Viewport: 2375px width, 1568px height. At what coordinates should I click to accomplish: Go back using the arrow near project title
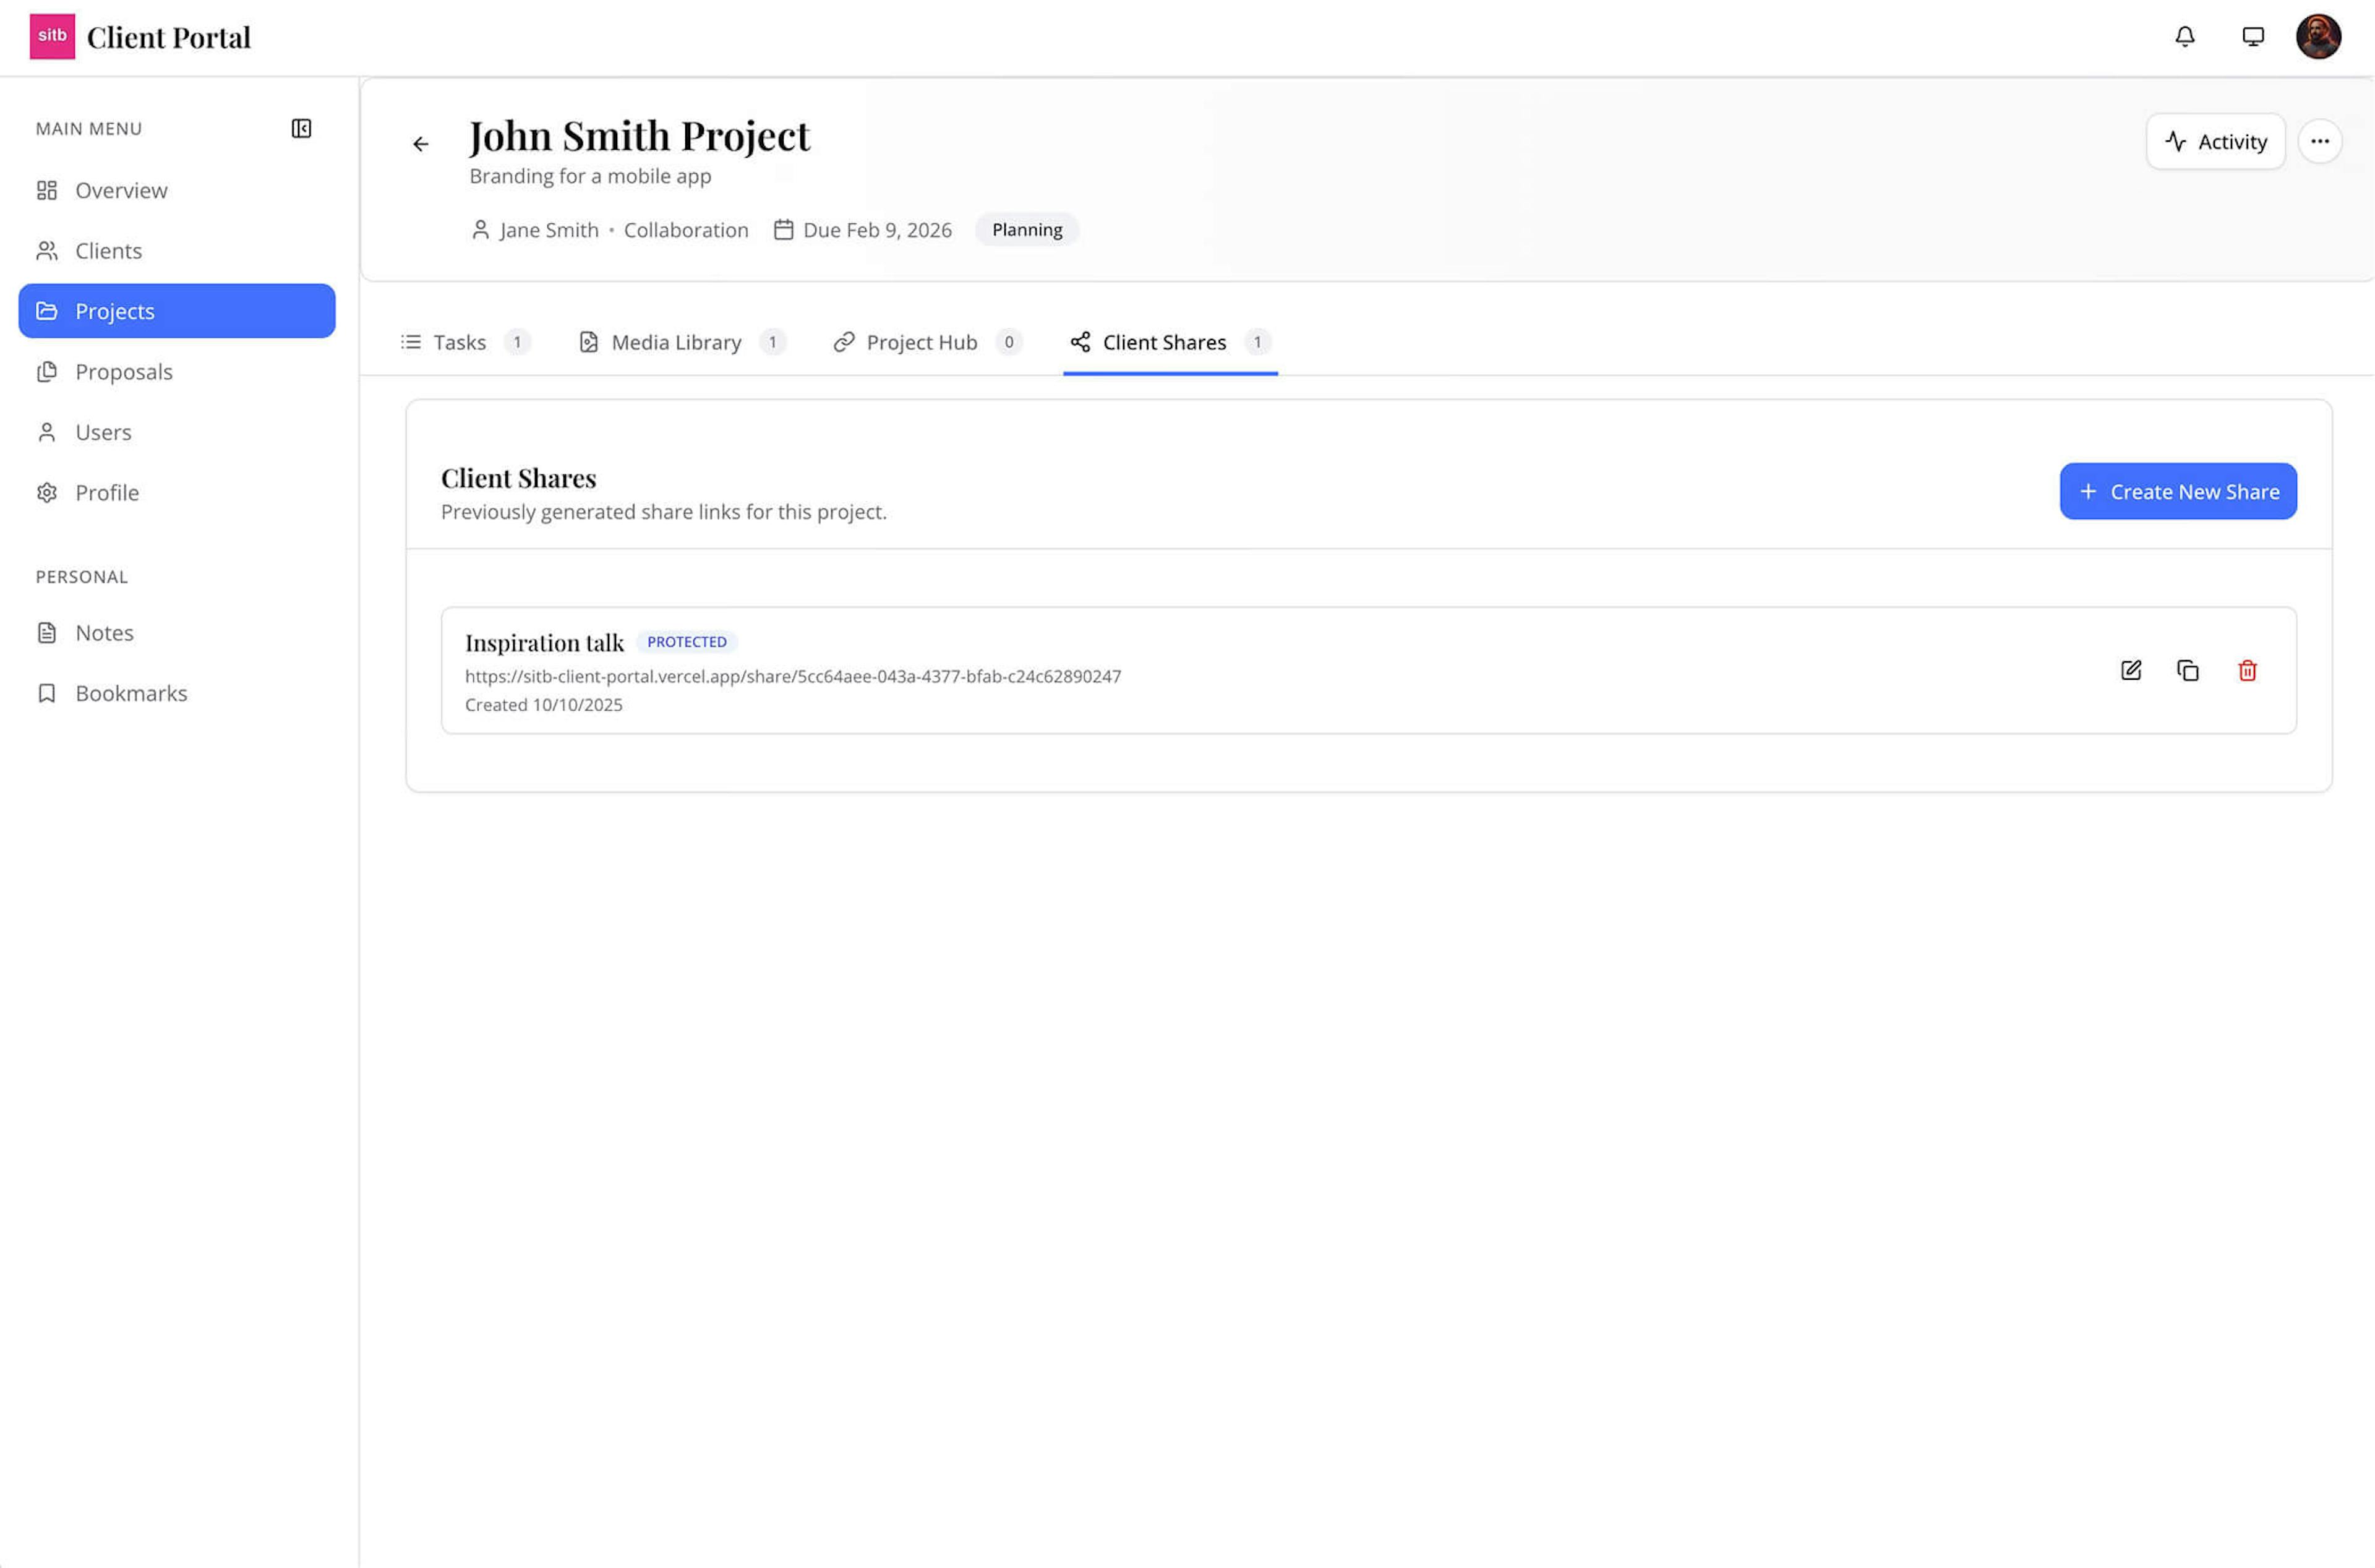(x=420, y=144)
